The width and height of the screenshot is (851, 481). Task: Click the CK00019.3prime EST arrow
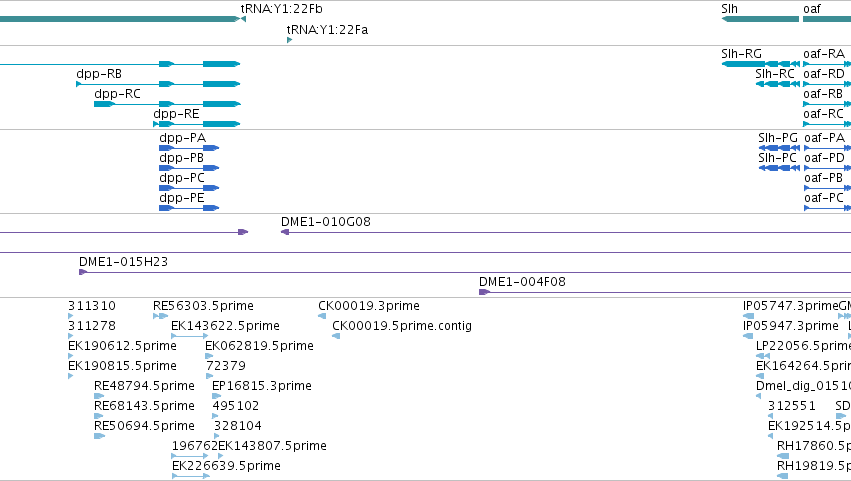point(322,316)
